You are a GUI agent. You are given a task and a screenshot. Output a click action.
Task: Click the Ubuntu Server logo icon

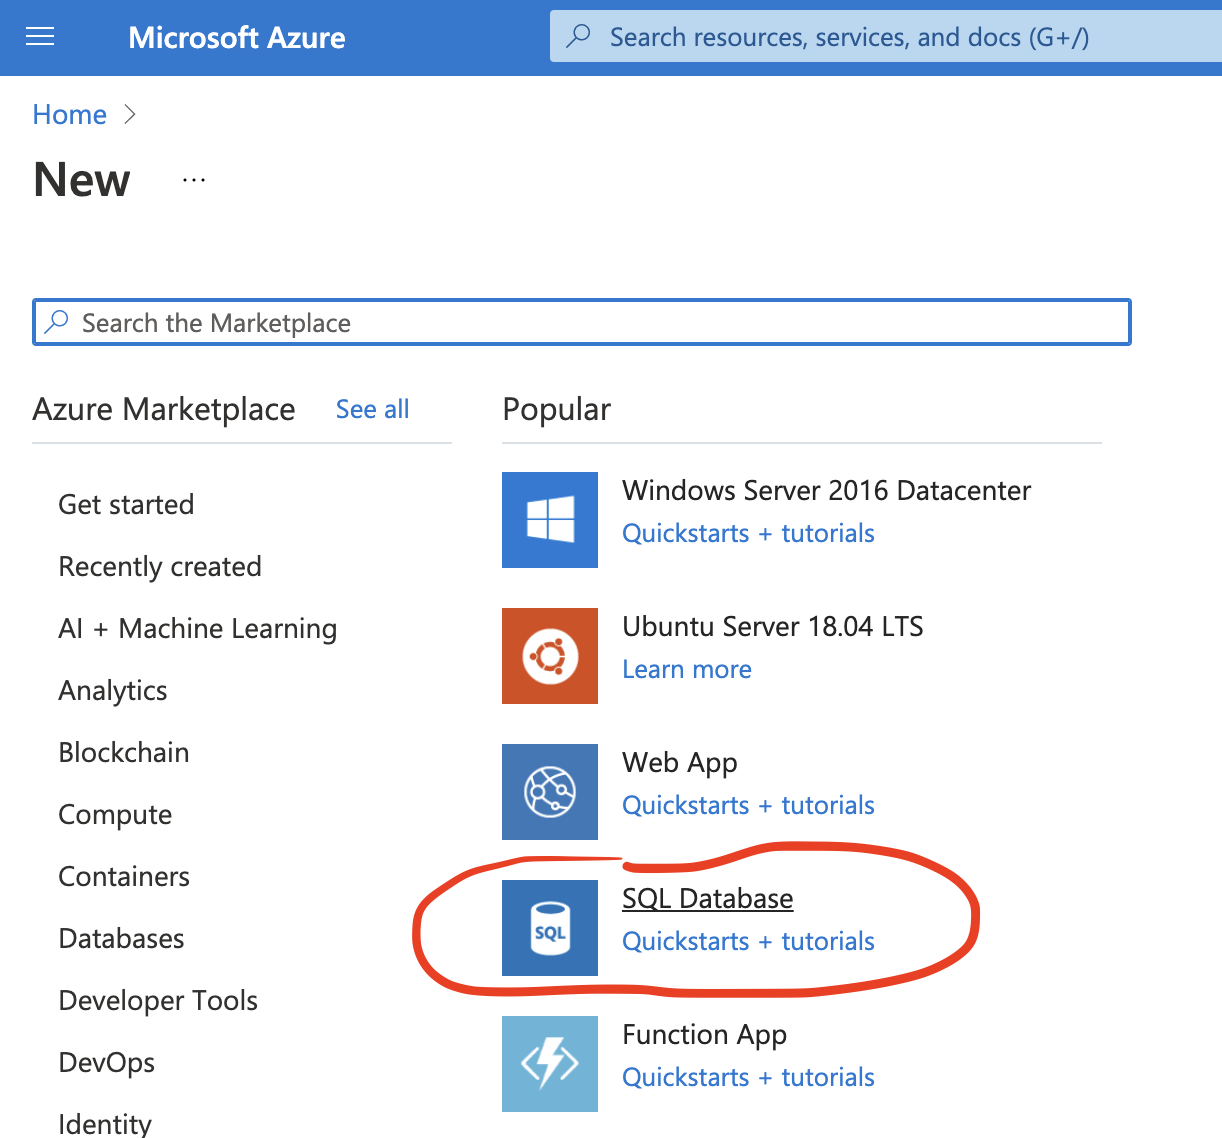(549, 656)
